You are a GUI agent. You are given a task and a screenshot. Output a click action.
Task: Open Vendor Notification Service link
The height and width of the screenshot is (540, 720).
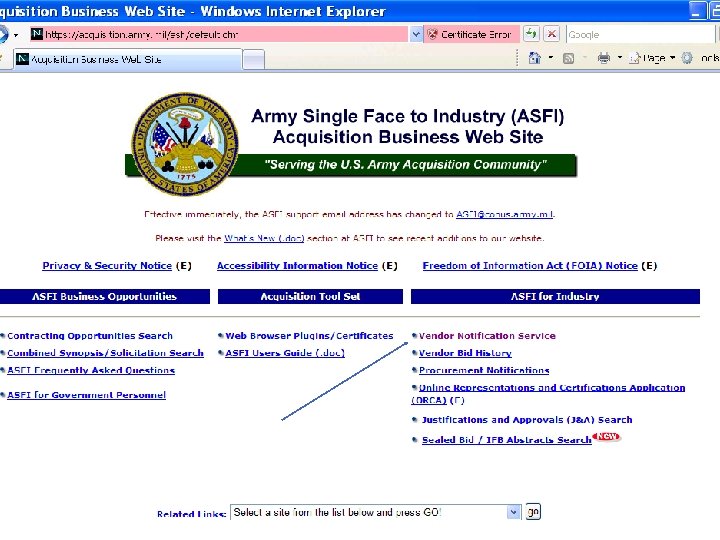point(487,336)
